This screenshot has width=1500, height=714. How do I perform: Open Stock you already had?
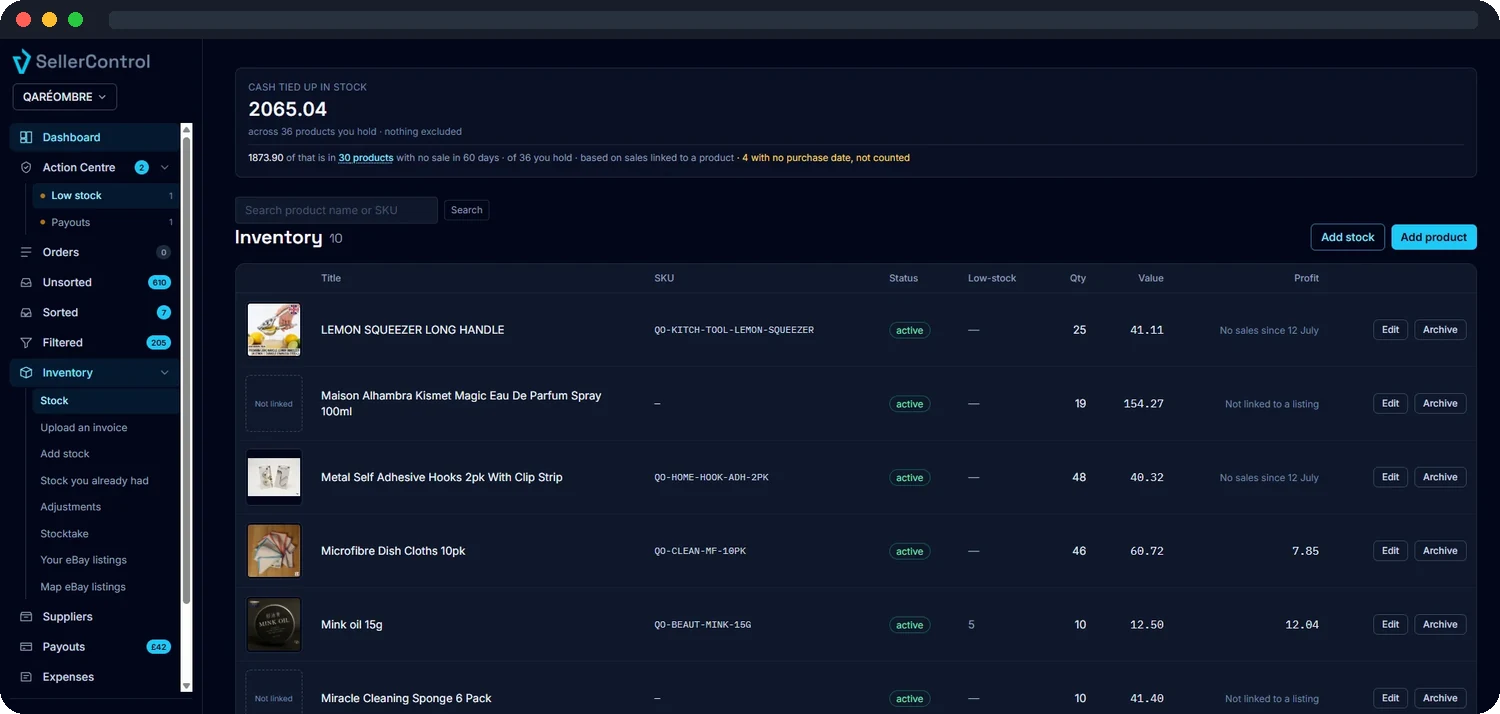click(94, 480)
